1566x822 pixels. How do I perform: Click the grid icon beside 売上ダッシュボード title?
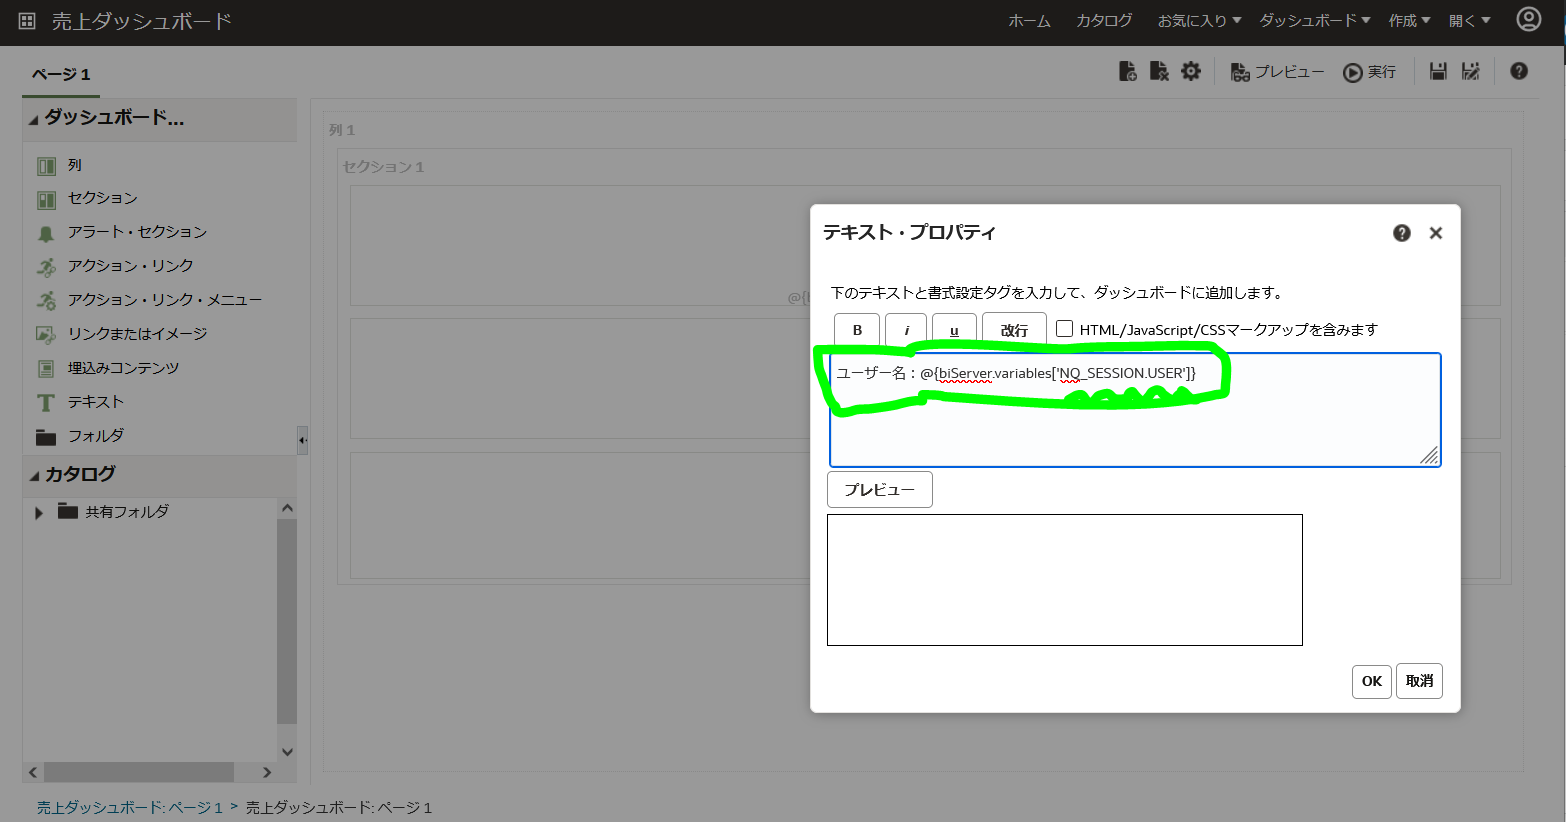coord(27,21)
